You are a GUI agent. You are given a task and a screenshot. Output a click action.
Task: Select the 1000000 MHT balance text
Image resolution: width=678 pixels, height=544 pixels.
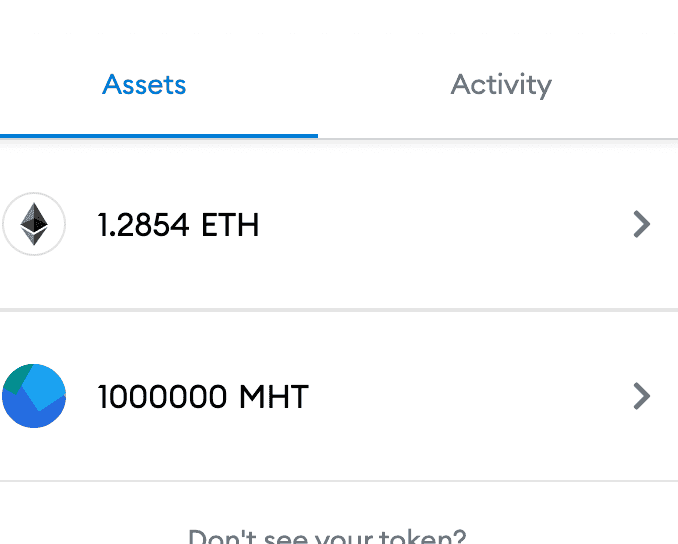click(x=203, y=397)
